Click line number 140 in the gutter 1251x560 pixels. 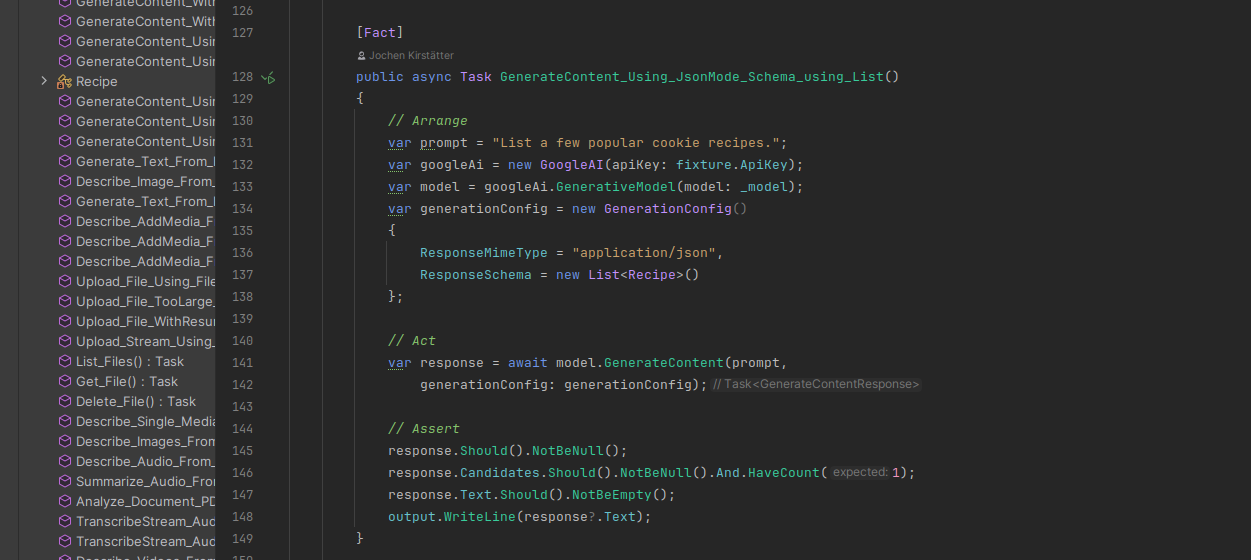click(242, 341)
